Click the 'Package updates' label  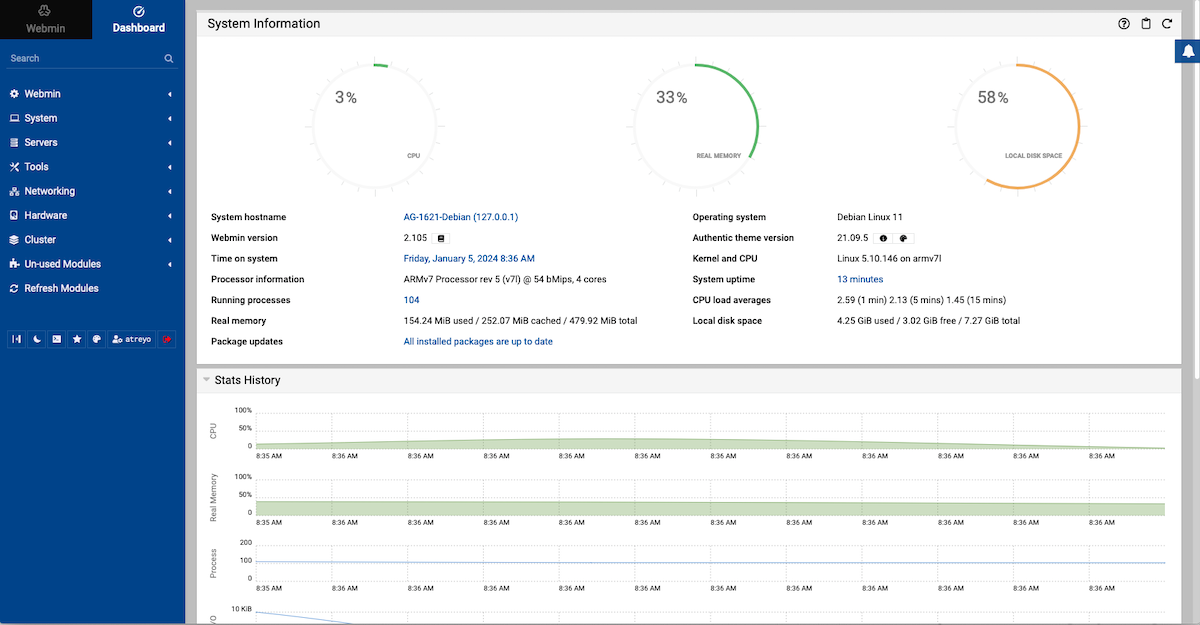pos(247,342)
